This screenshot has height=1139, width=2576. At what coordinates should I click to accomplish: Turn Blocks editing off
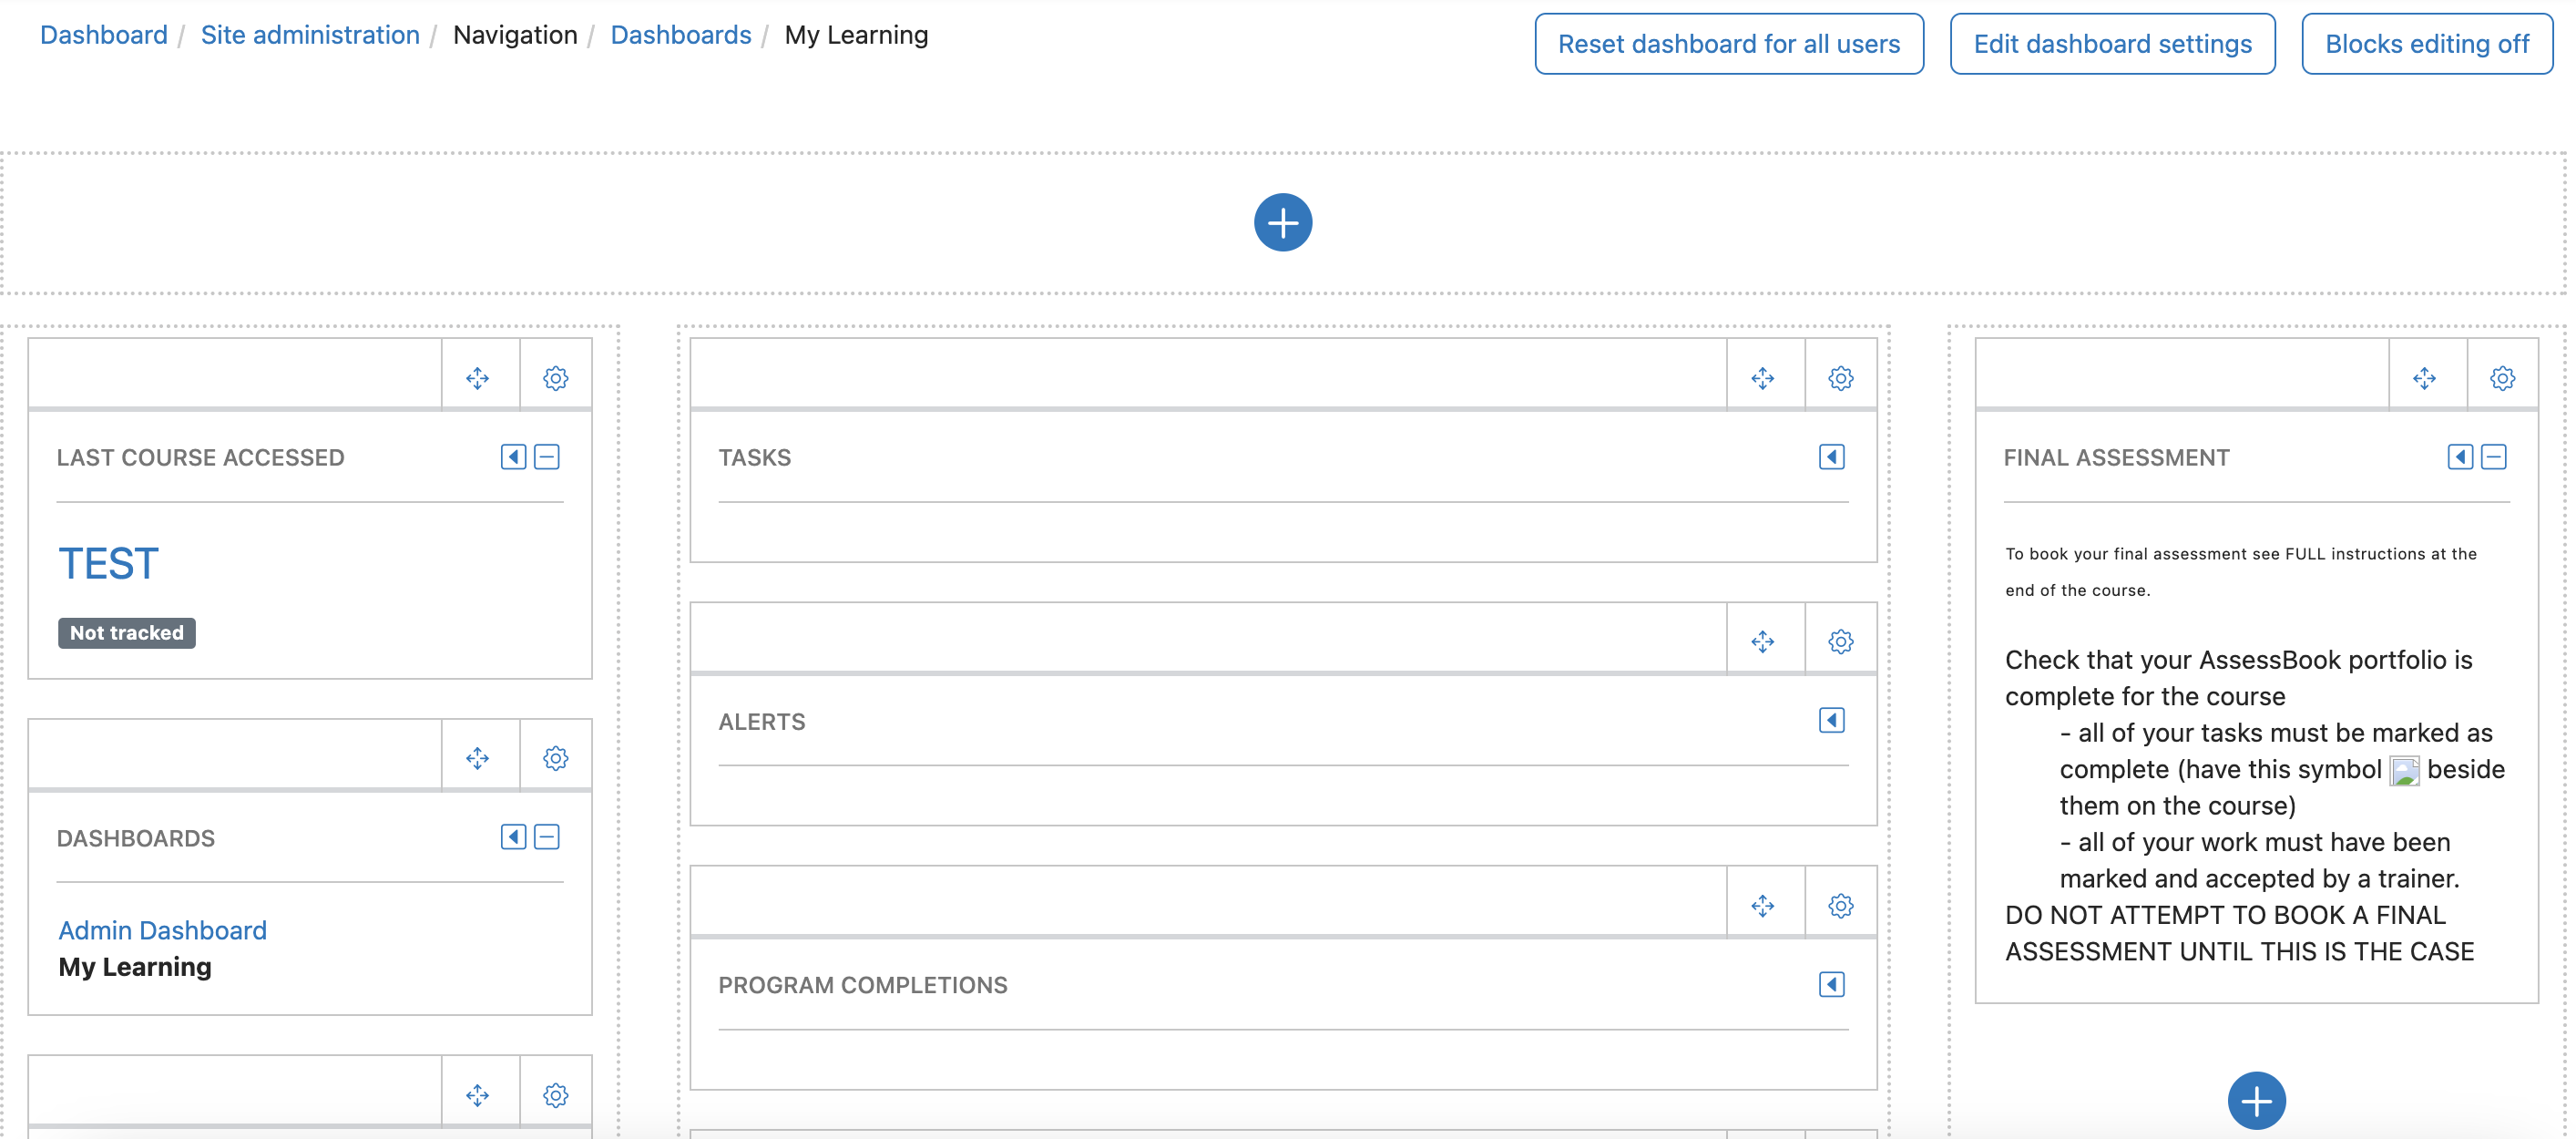click(2427, 44)
